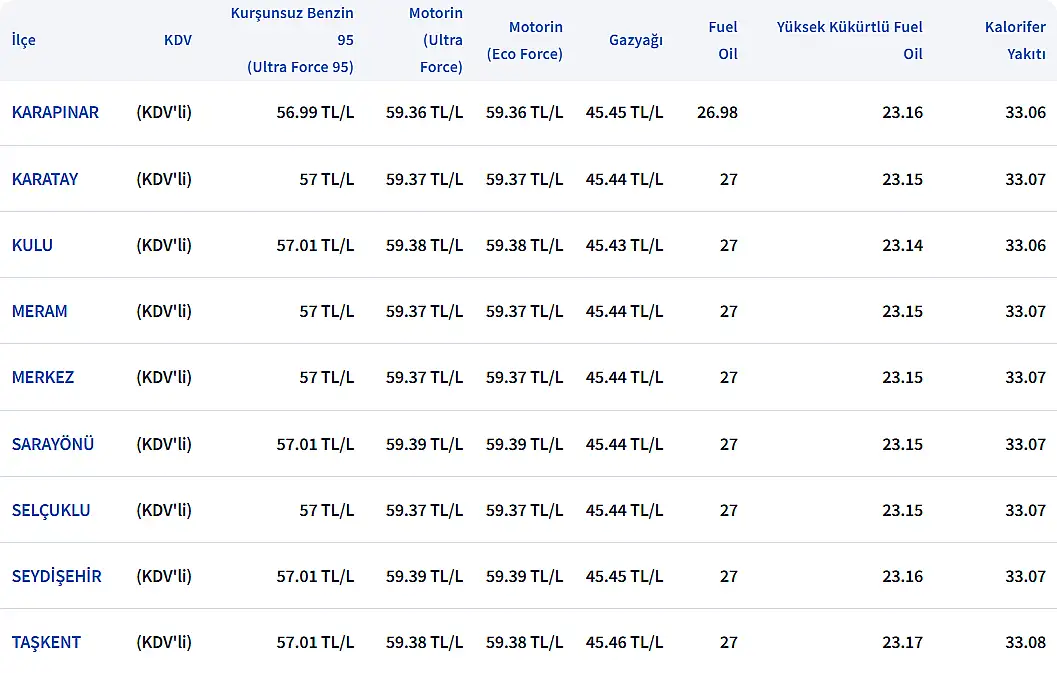Select the 33.08 Kalorifer Yakıtı value
Screen dimensions: 1057x673
[x=1025, y=642]
